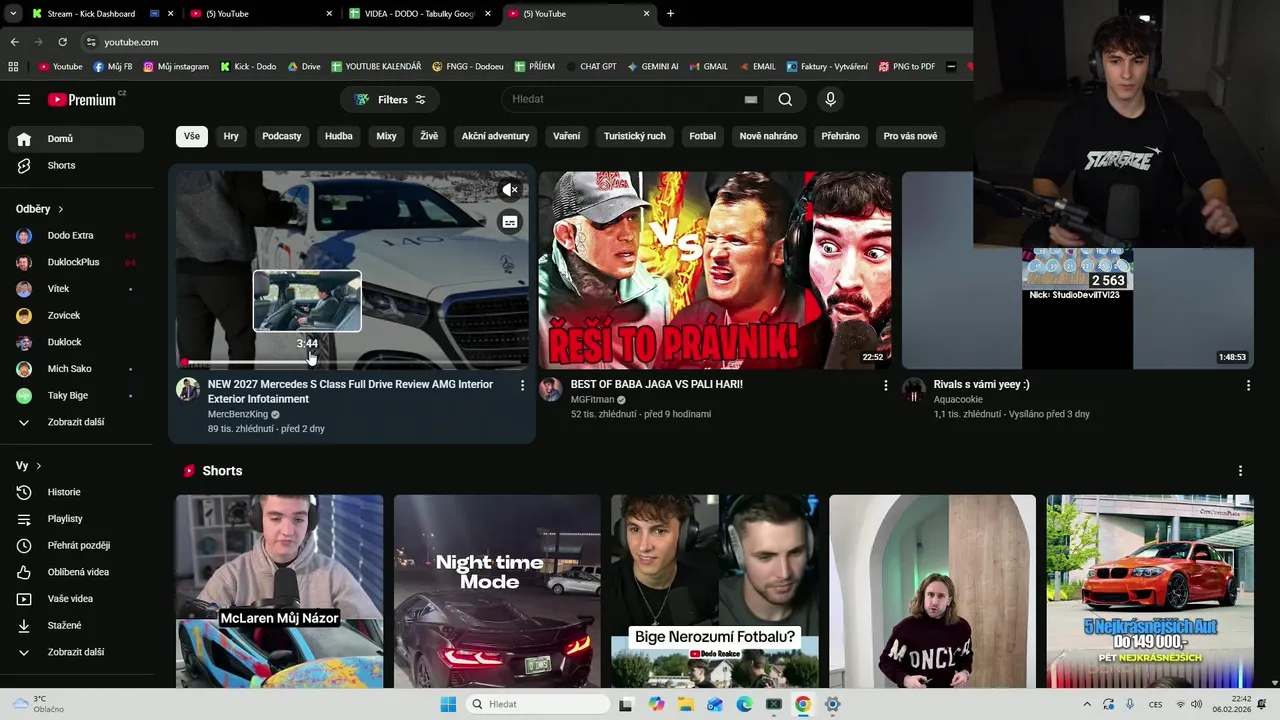Open Domů in the sidebar

click(x=76, y=139)
